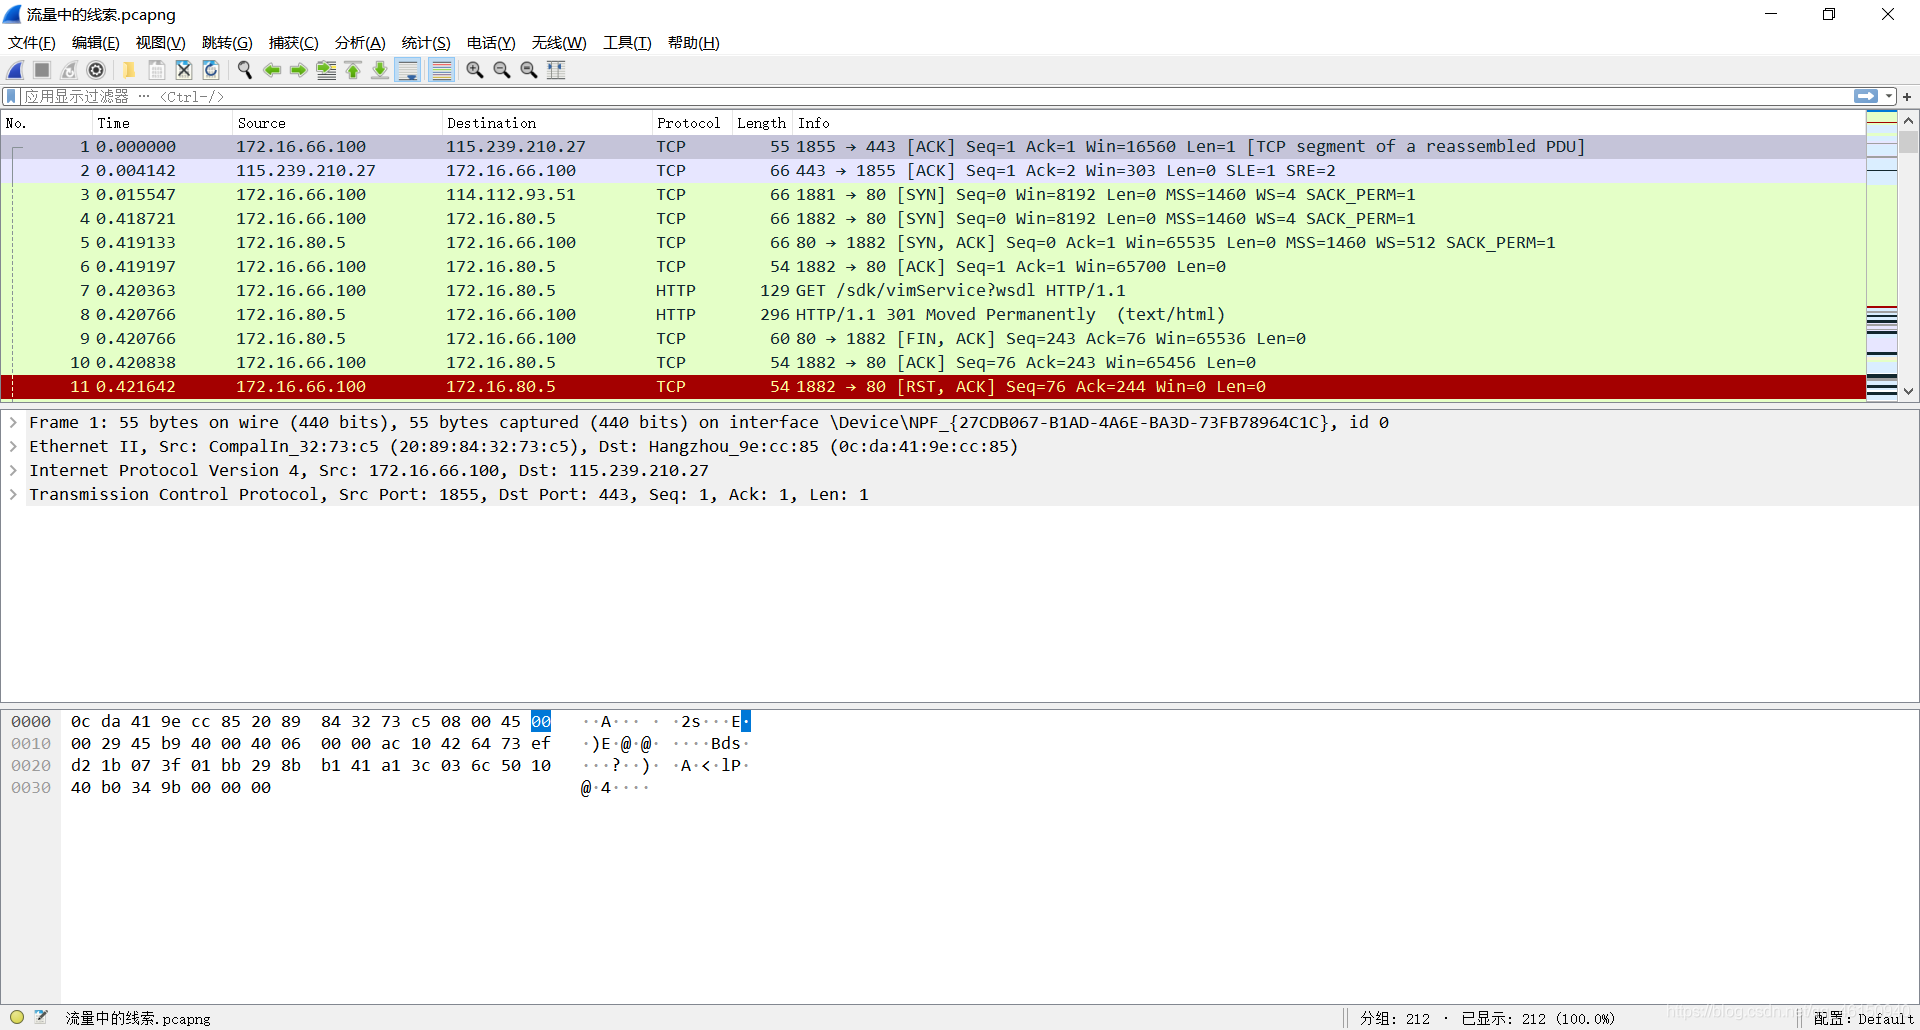Open the recent filters dropdown arrow
The height and width of the screenshot is (1030, 1920).
click(x=1888, y=96)
